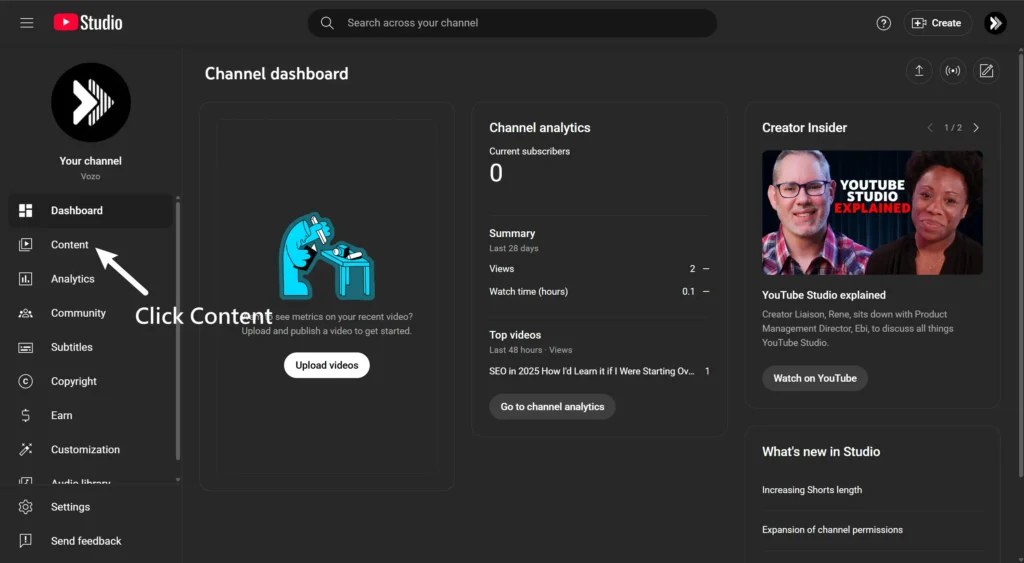
Task: Open Subtitles in sidebar
Action: (x=91, y=347)
